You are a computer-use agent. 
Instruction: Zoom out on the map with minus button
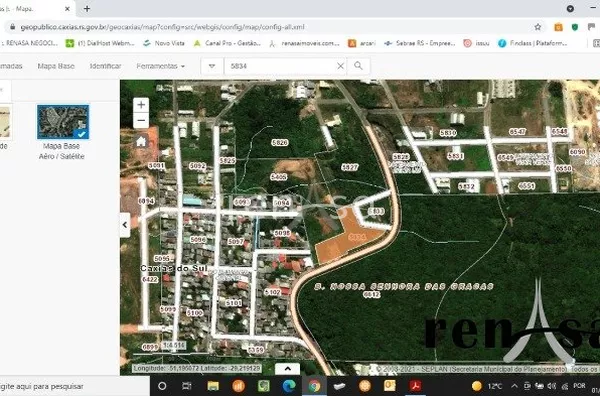pyautogui.click(x=141, y=121)
